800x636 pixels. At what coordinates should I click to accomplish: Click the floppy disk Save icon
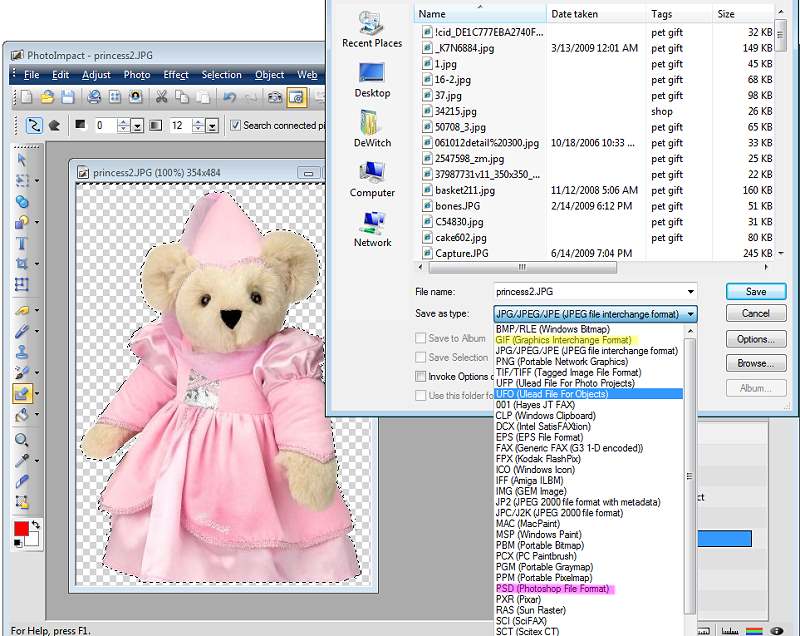click(67, 97)
